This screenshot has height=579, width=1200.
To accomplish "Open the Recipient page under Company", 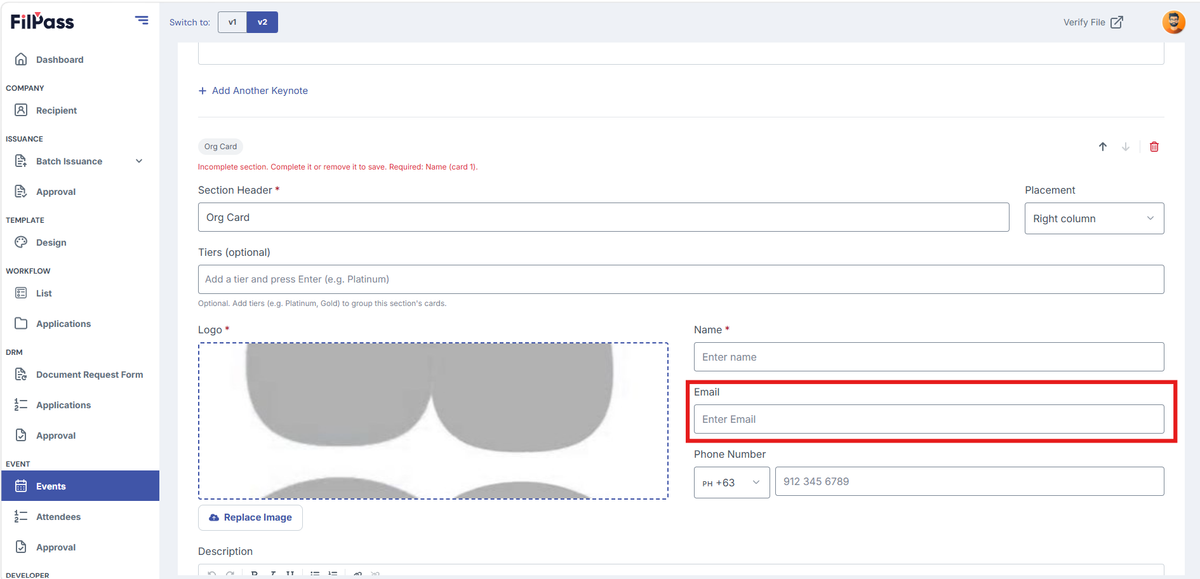I will (56, 111).
